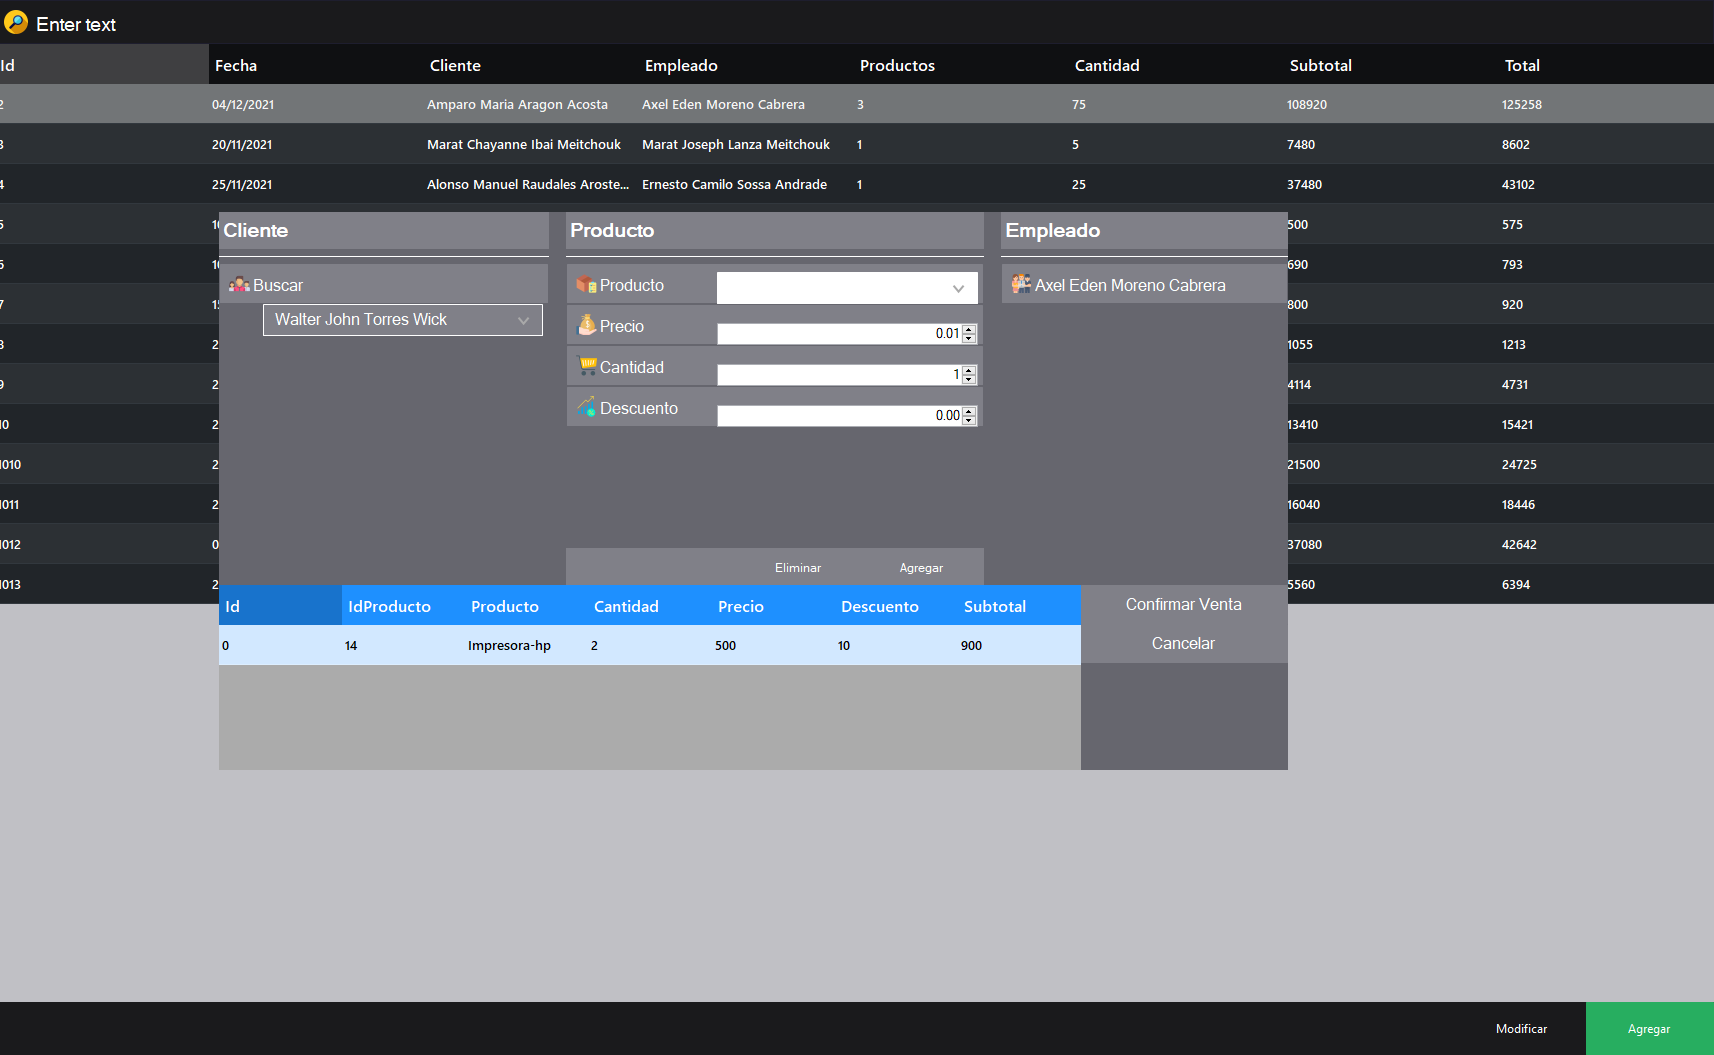Click the Enter text field in the title bar

point(75,23)
